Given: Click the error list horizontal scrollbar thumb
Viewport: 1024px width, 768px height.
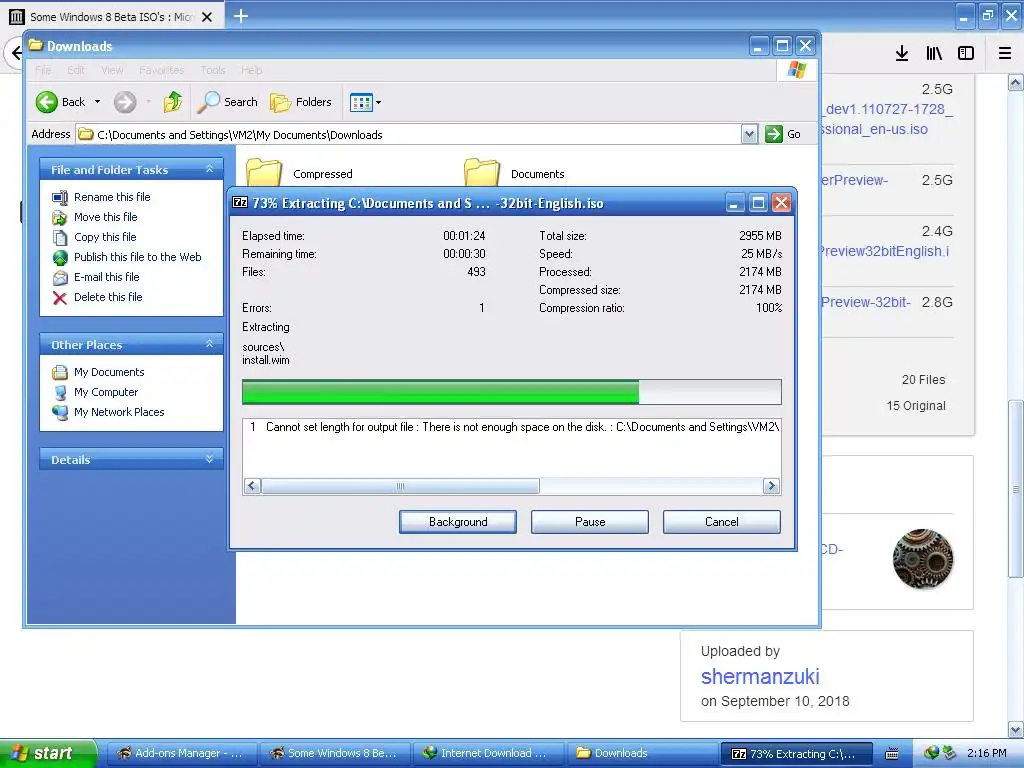Looking at the screenshot, I should (x=400, y=486).
